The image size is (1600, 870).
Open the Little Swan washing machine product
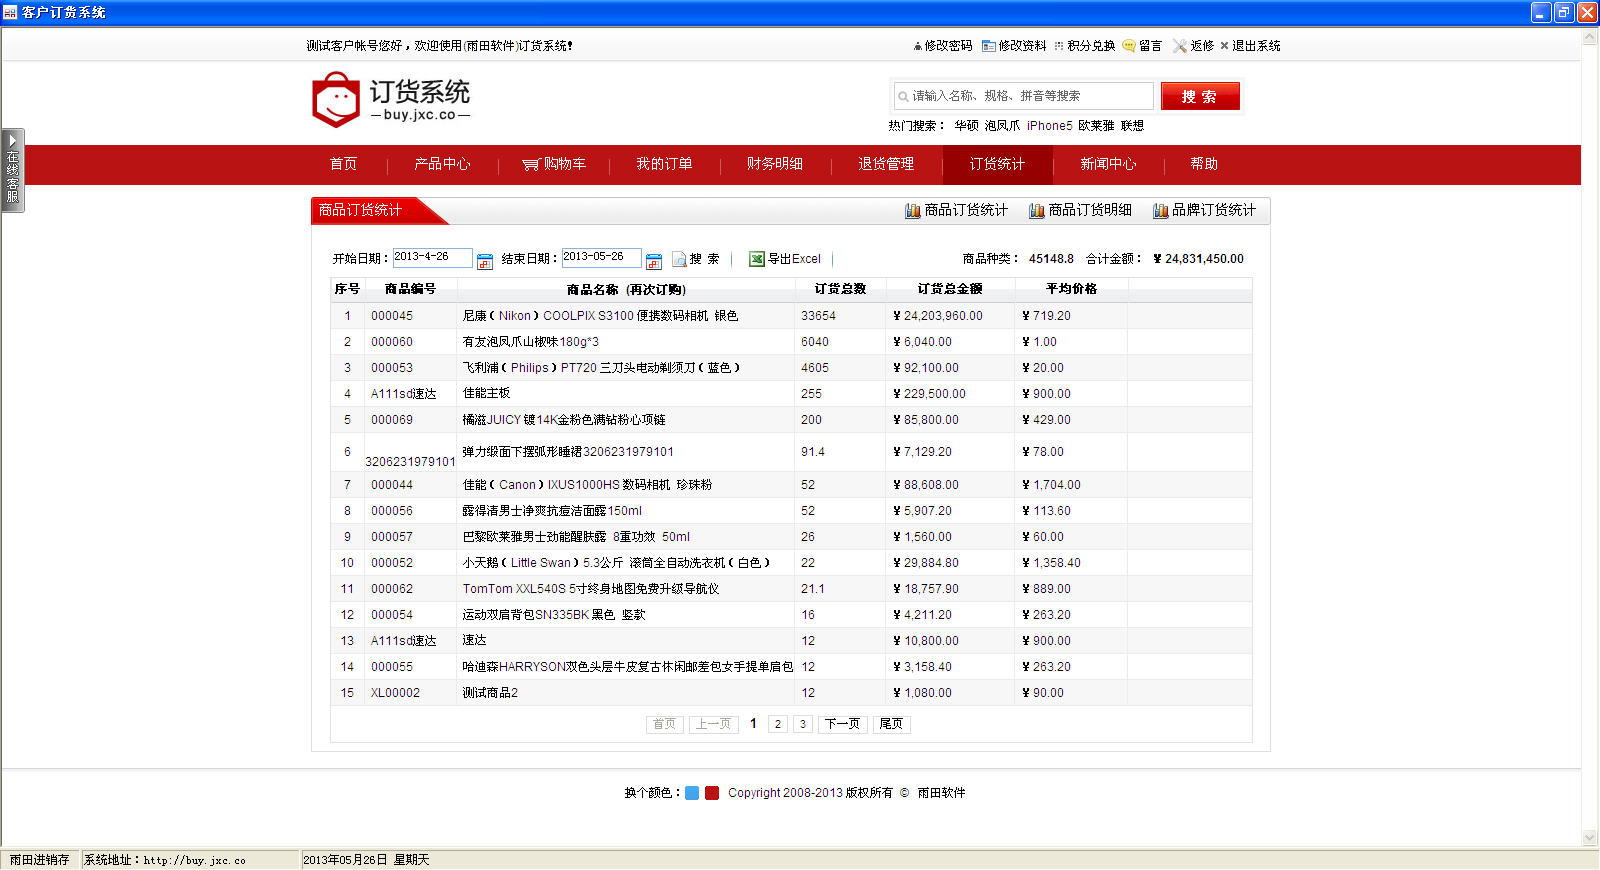click(x=616, y=563)
